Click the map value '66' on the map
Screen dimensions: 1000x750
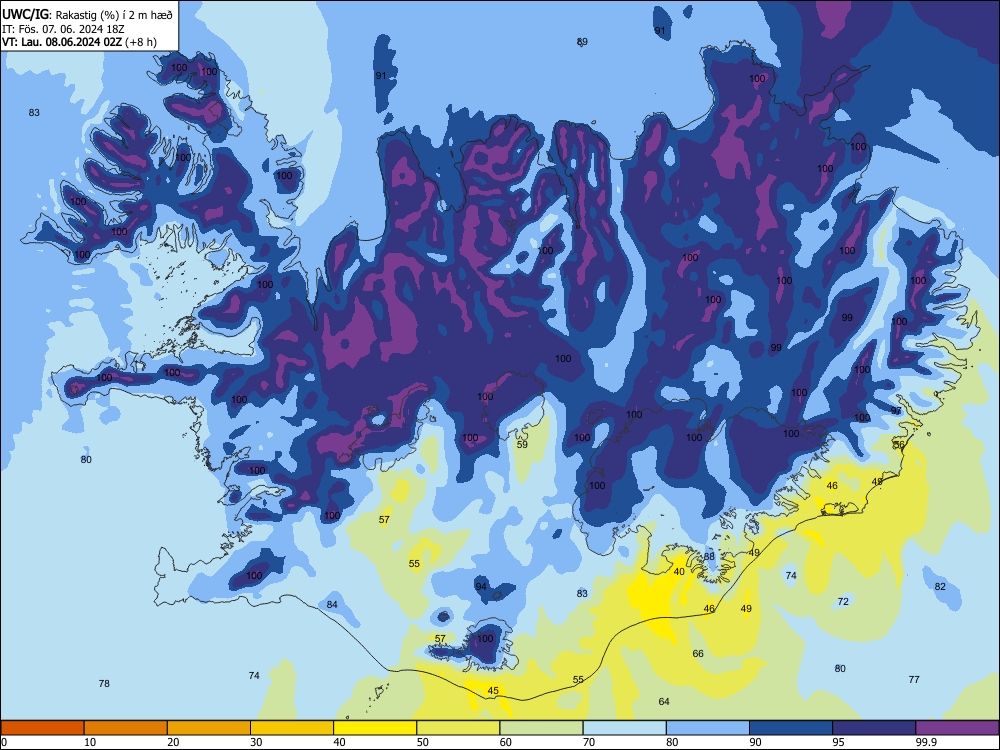click(698, 654)
